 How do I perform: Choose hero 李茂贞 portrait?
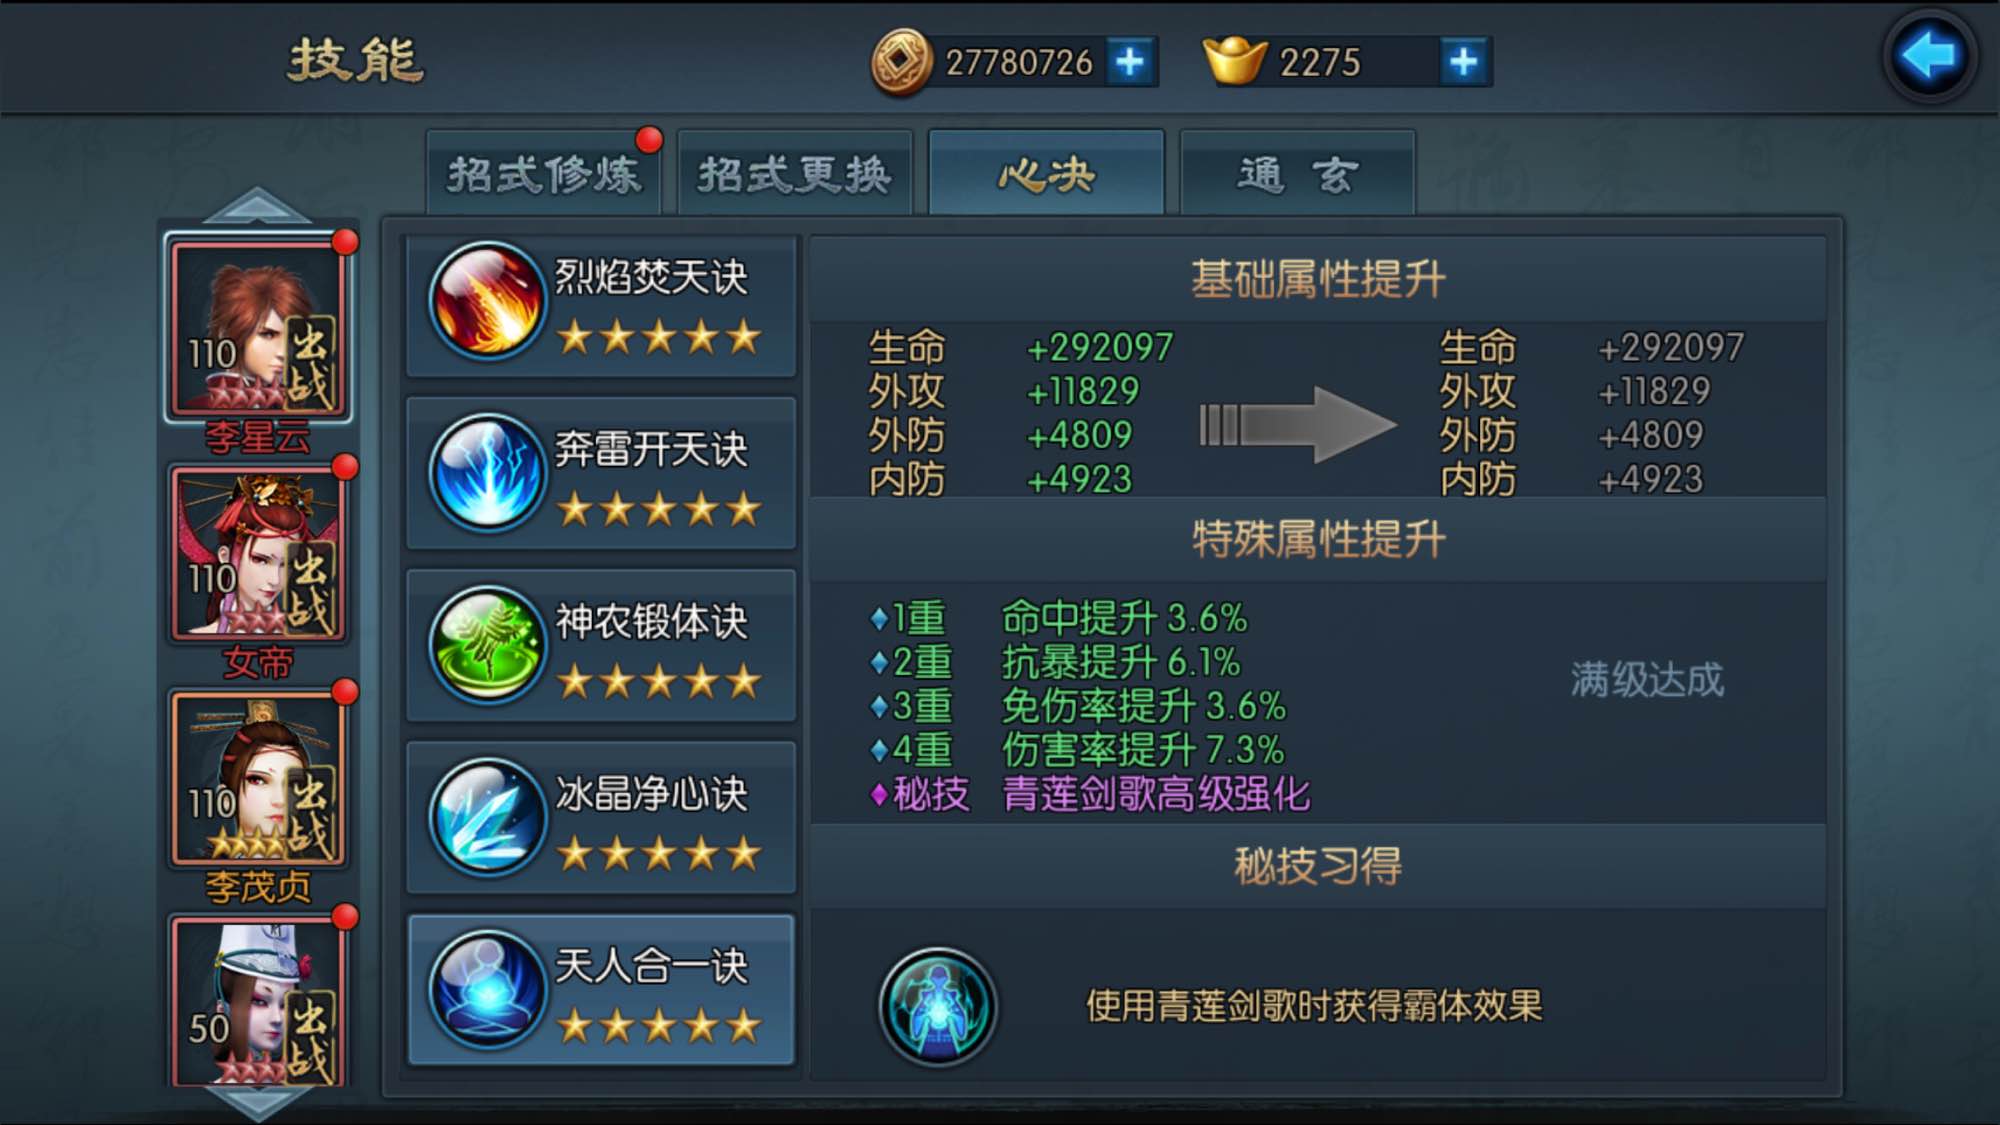pyautogui.click(x=259, y=777)
